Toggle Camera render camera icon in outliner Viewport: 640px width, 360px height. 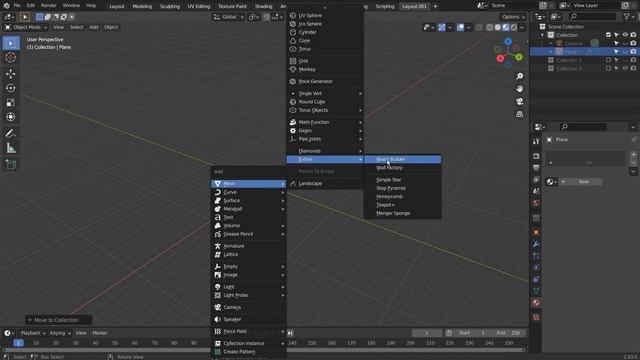click(633, 43)
